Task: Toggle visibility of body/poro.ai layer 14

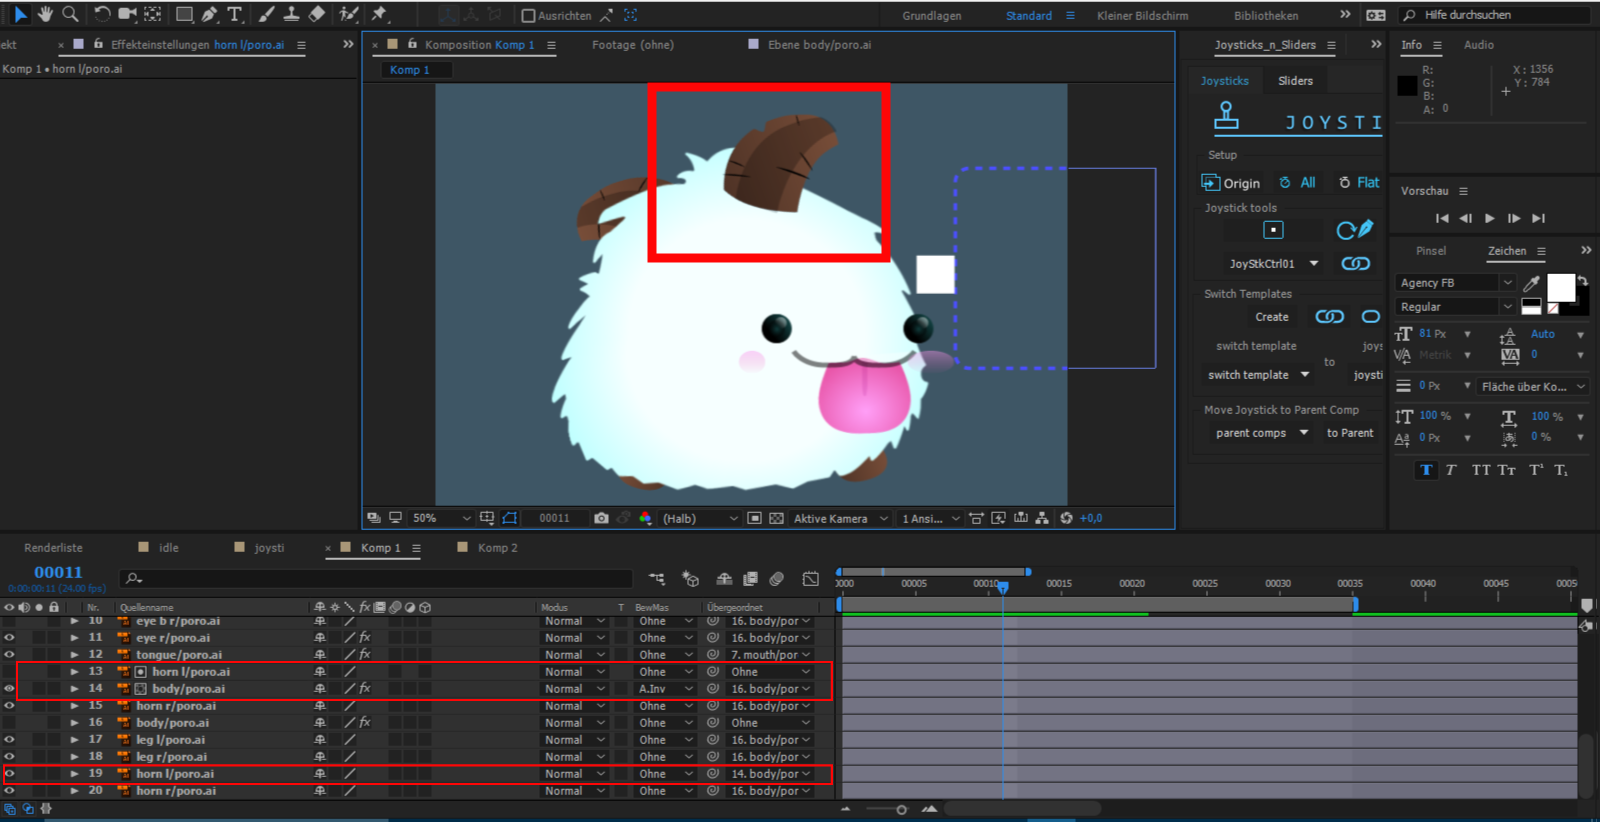Action: [9, 689]
